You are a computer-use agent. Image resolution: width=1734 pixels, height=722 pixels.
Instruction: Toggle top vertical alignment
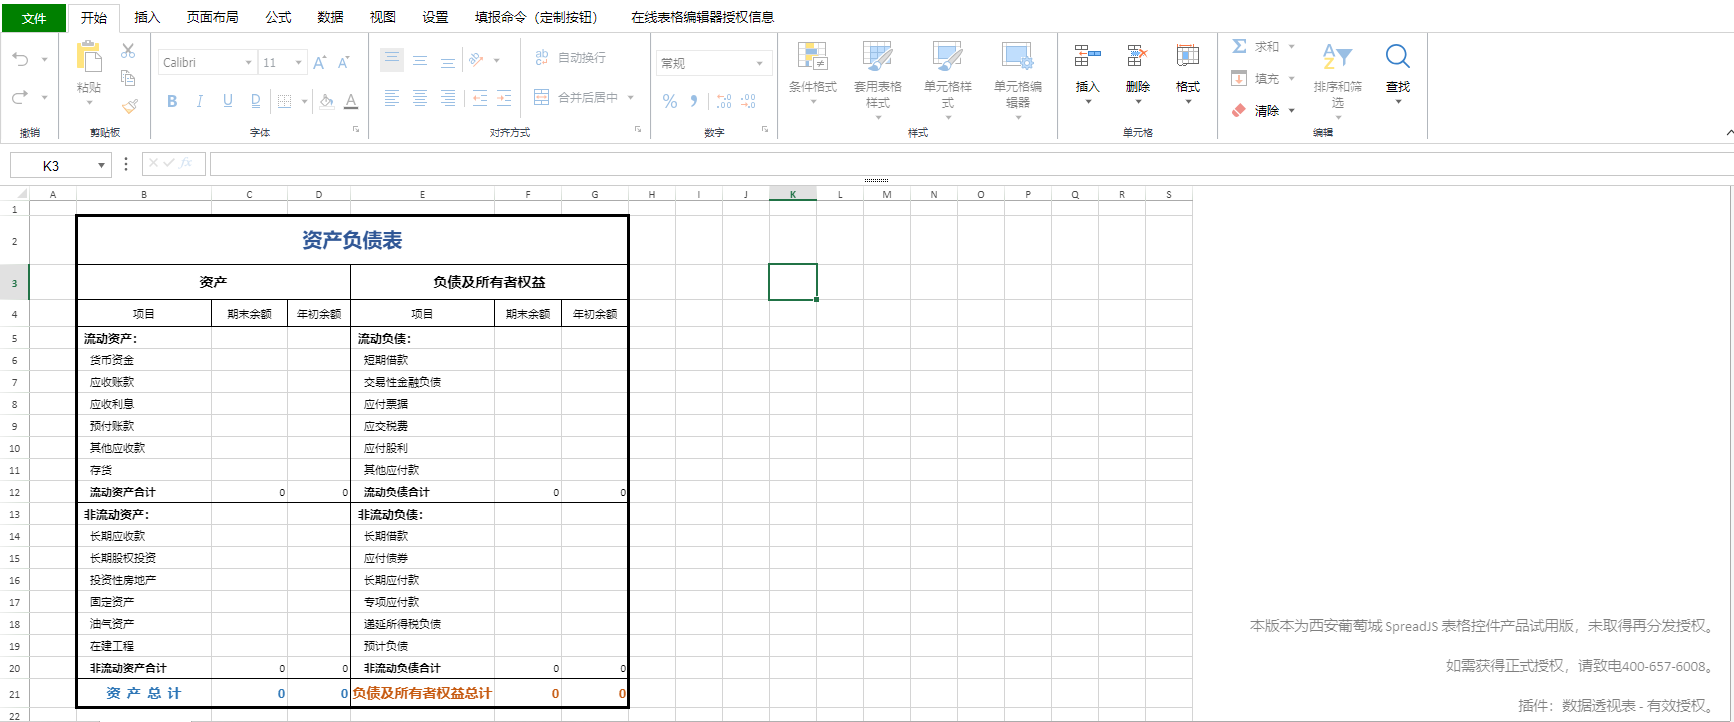point(392,60)
